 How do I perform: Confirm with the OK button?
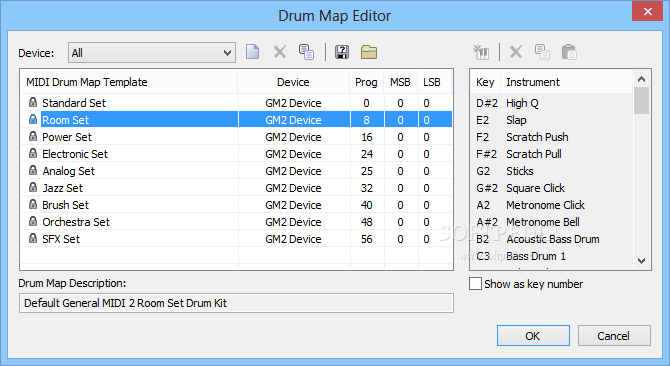533,336
